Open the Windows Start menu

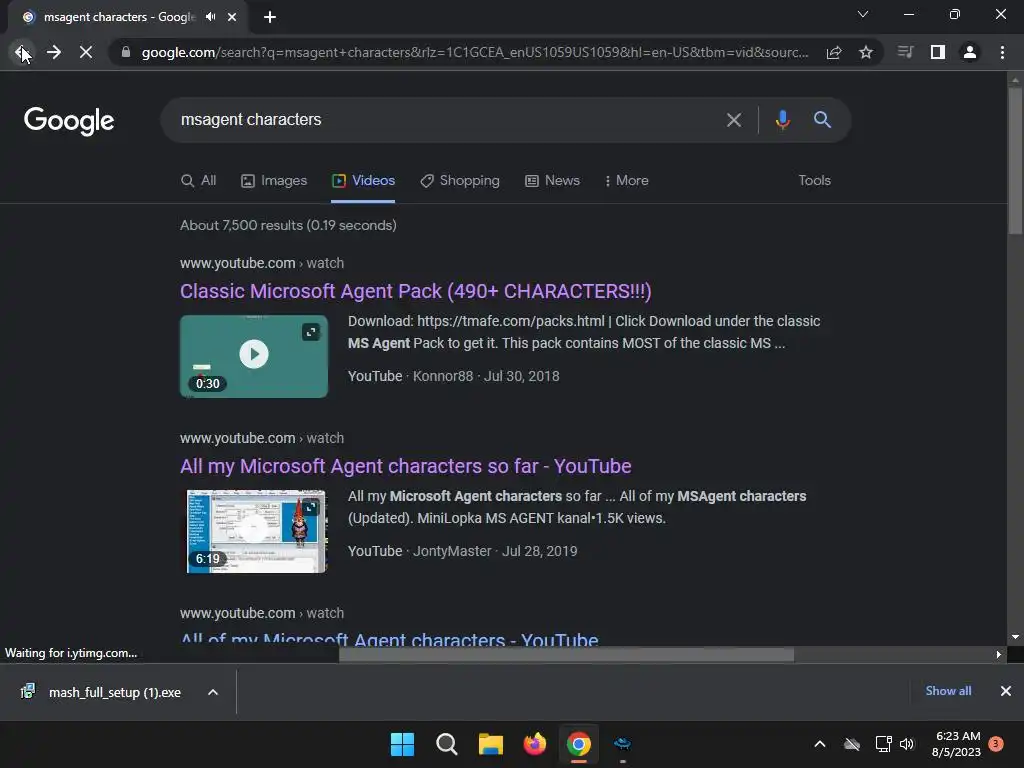pos(402,744)
